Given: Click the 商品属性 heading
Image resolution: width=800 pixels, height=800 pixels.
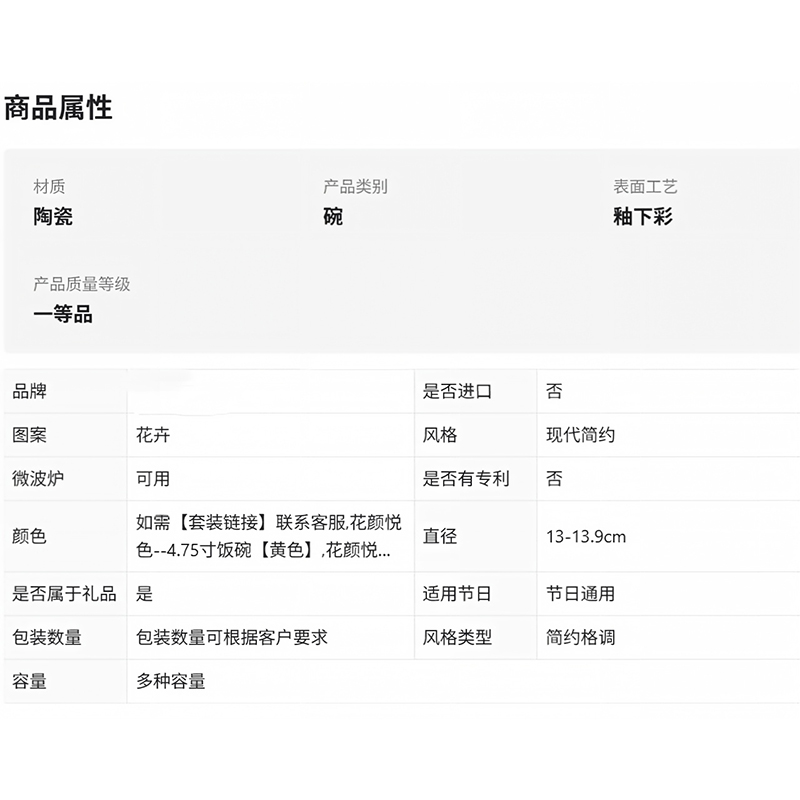Looking at the screenshot, I should [x=58, y=108].
